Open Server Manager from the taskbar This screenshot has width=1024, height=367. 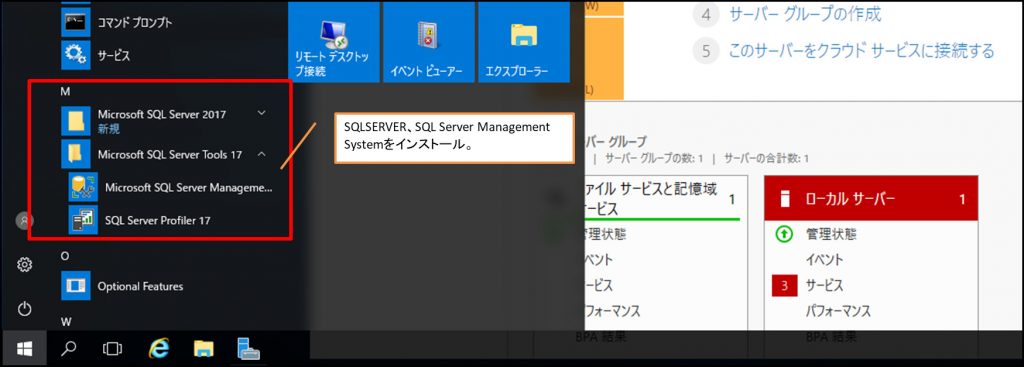(248, 349)
